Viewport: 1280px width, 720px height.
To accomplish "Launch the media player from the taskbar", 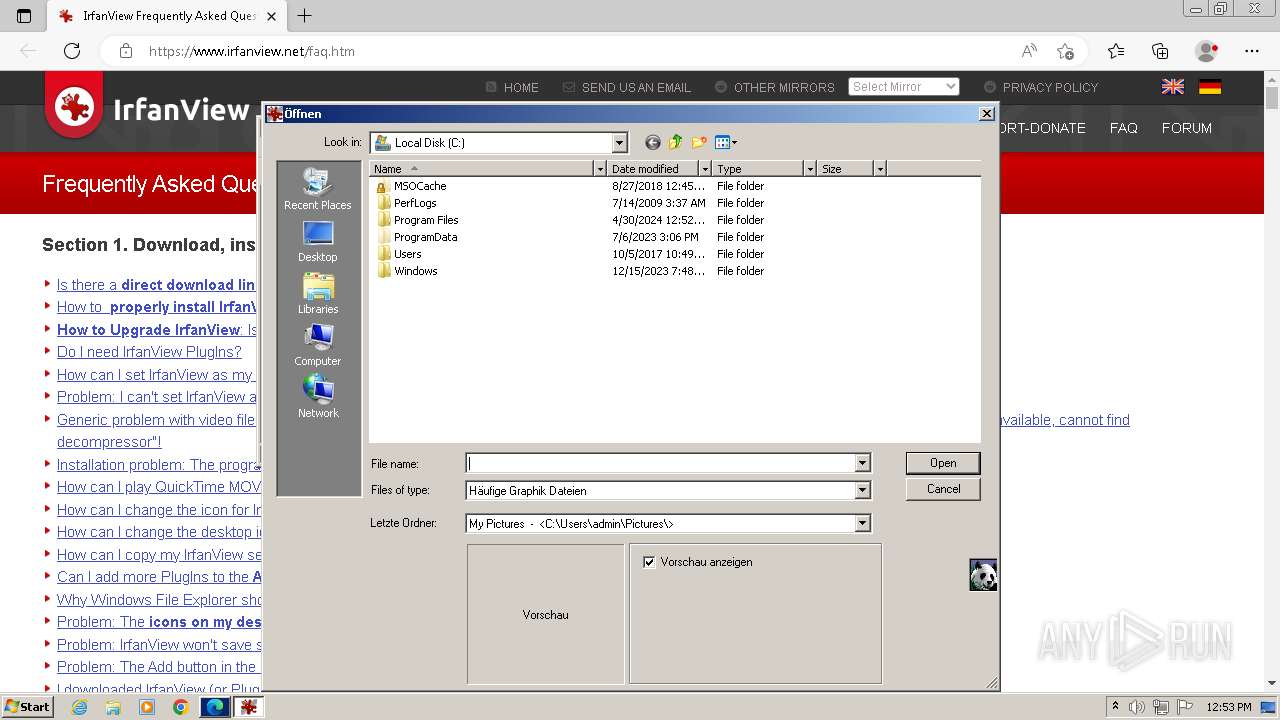I will point(147,707).
